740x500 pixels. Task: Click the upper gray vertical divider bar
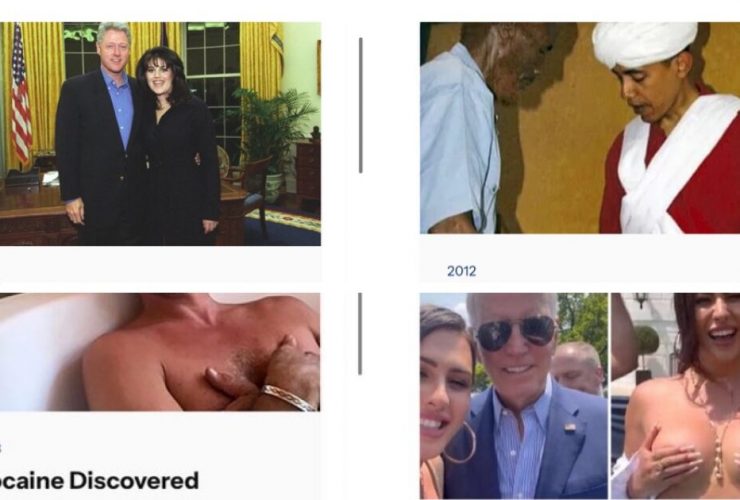click(x=361, y=105)
